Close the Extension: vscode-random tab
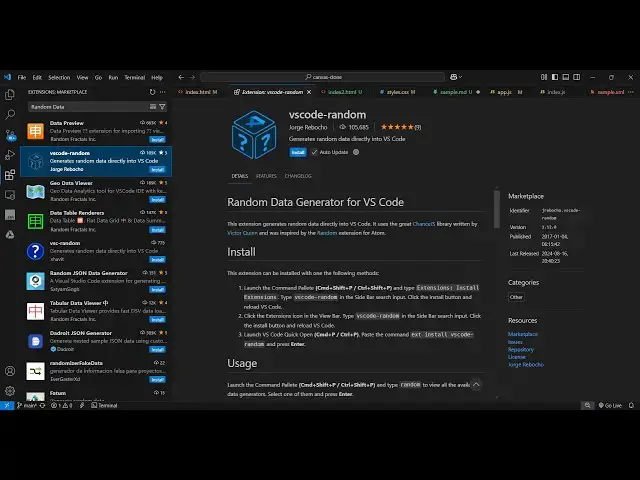Screen dimensions: 640x480 pos(309,92)
